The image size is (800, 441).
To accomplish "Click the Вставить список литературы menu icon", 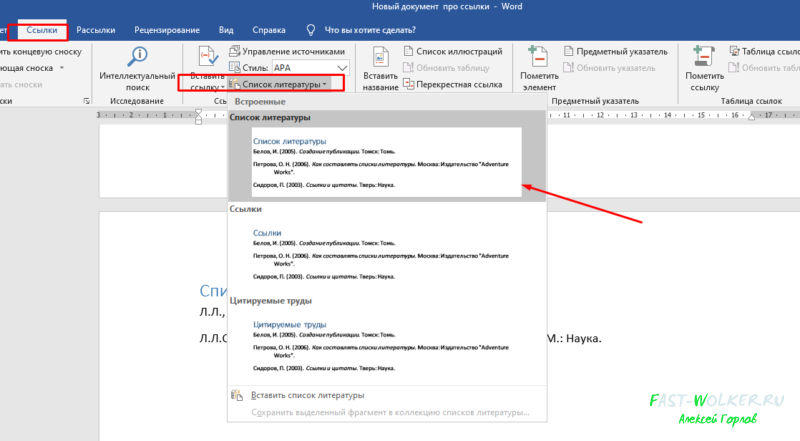I will pyautogui.click(x=237, y=395).
